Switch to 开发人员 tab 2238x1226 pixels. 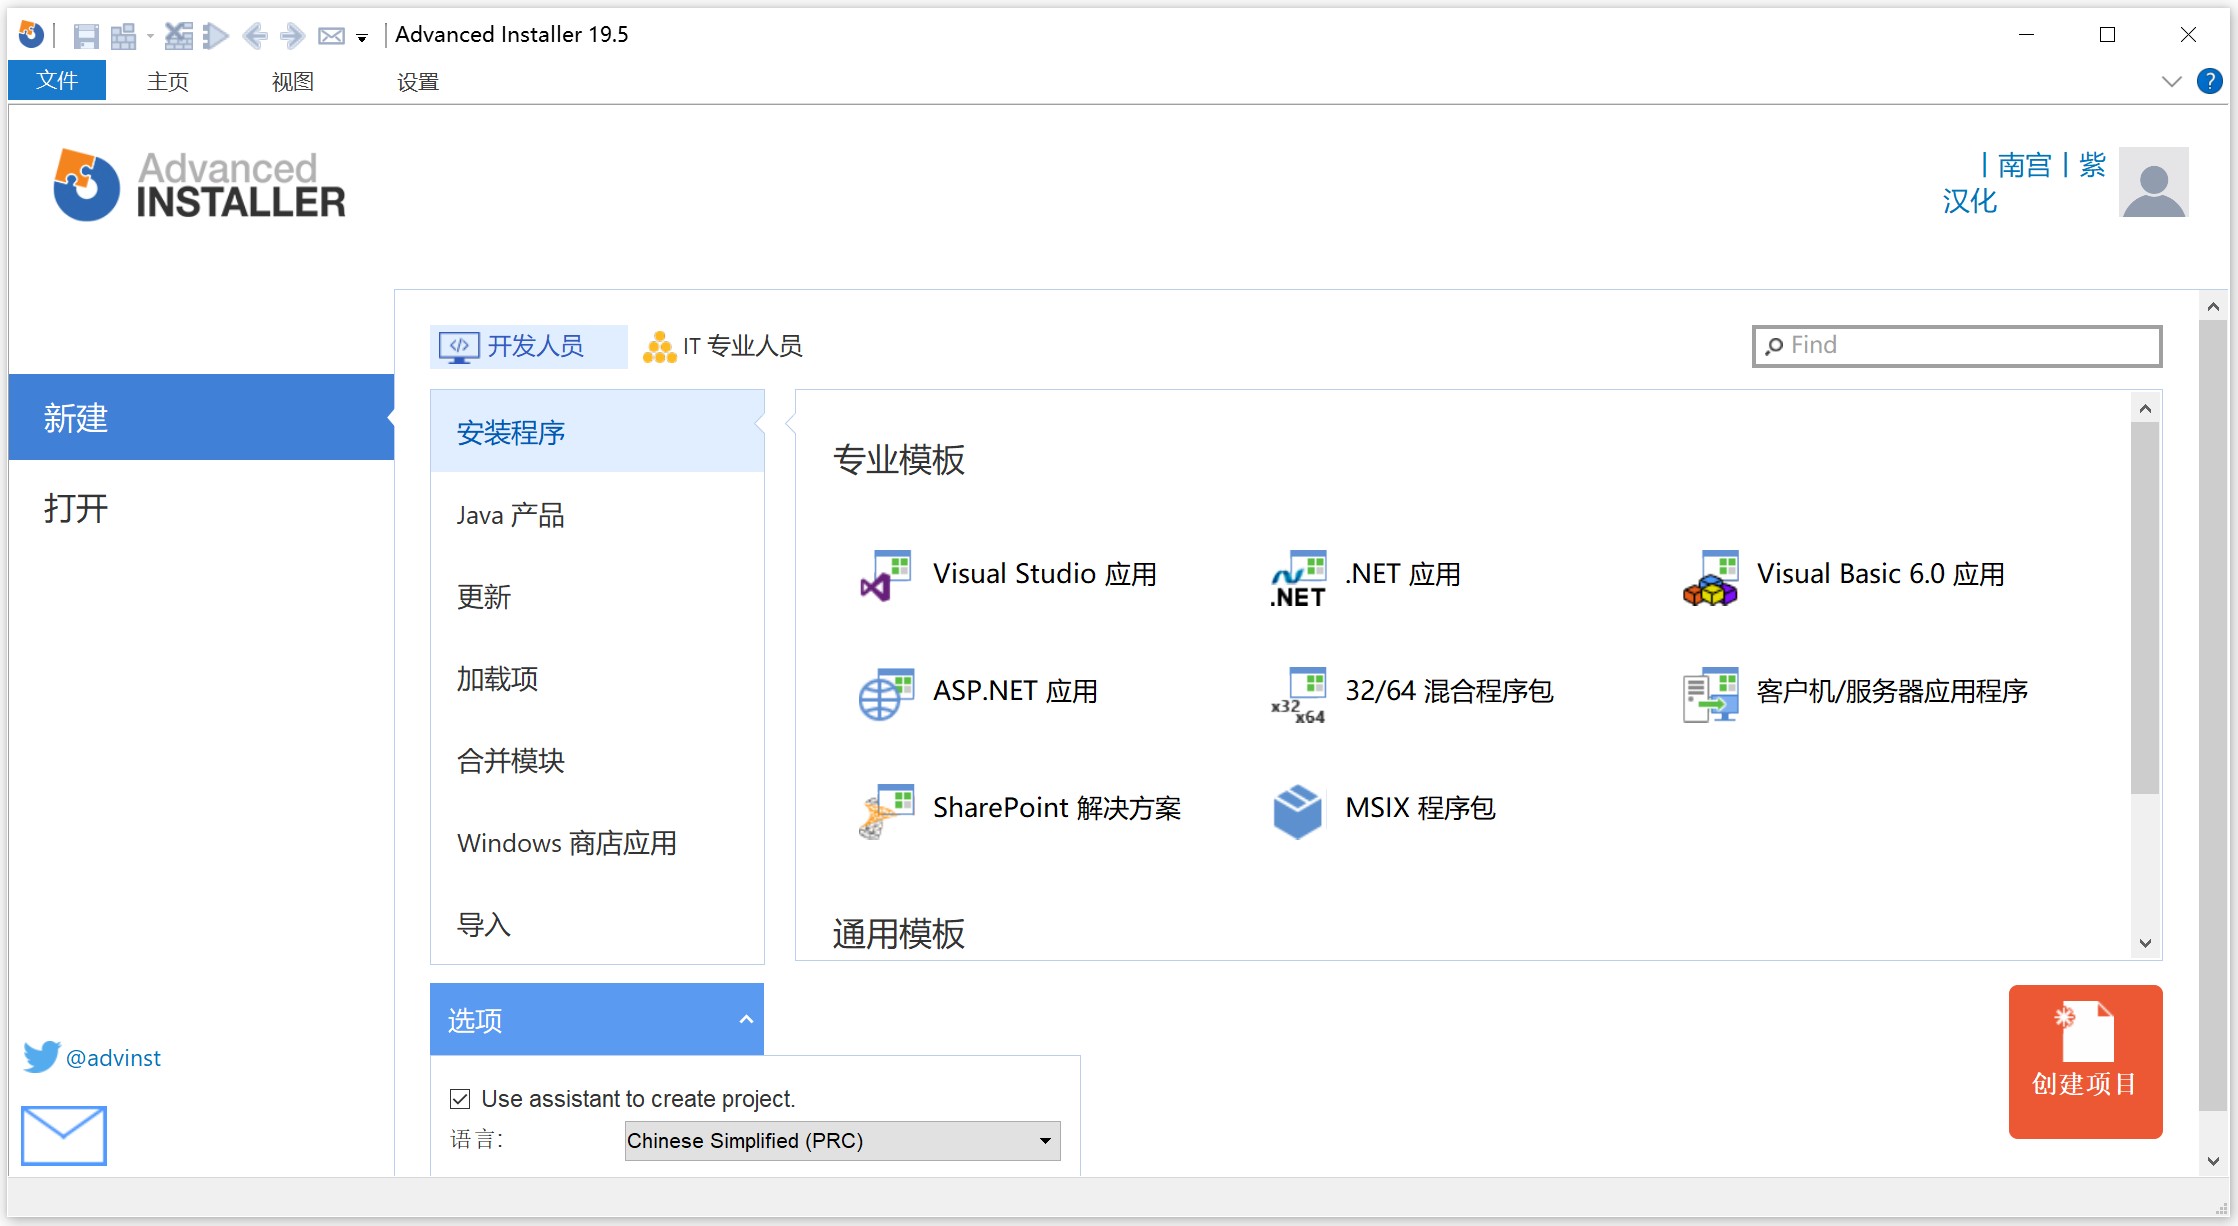[528, 346]
